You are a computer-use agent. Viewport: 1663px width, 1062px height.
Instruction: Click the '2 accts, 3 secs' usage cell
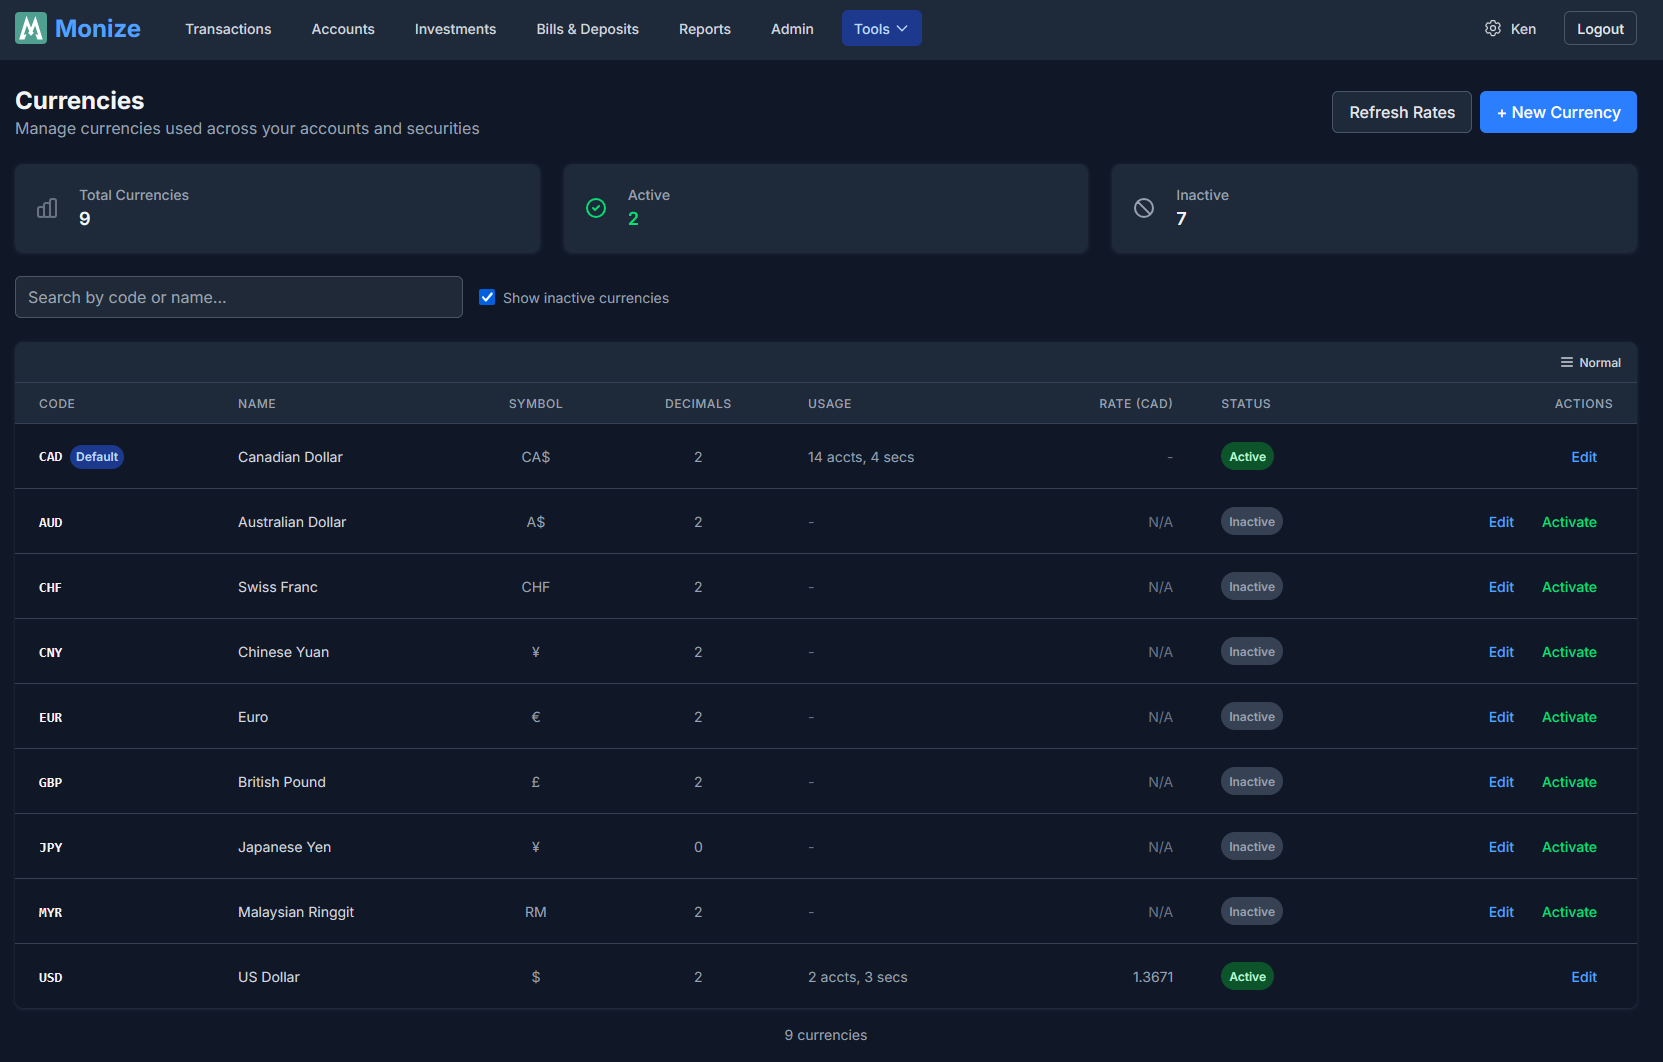coord(858,977)
